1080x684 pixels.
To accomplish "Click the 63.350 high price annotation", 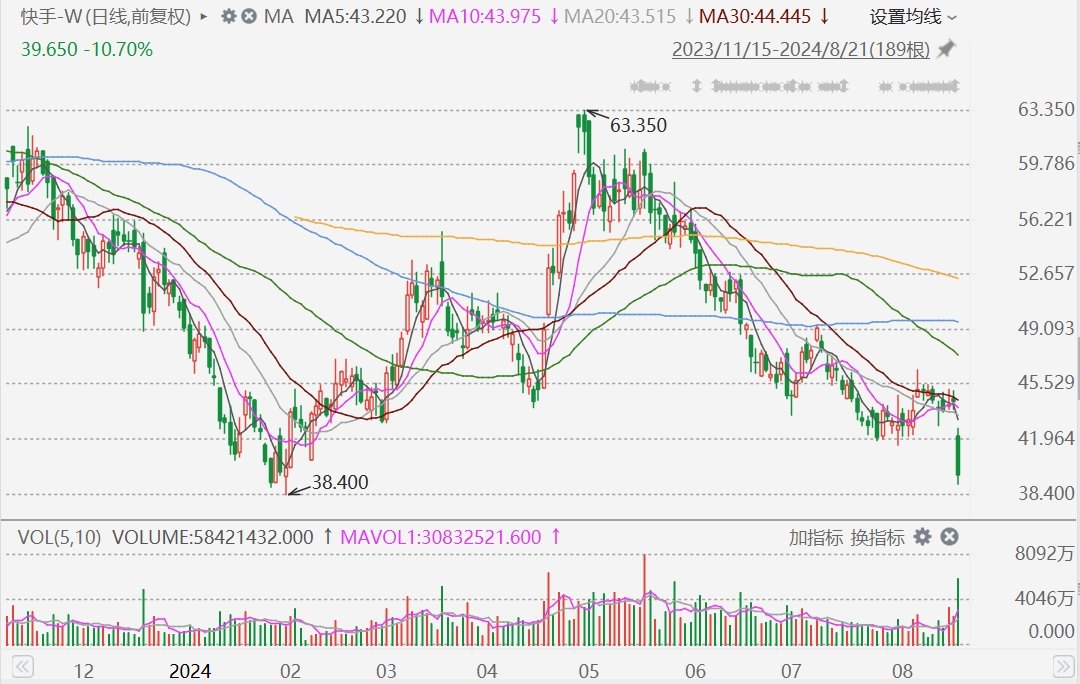I will pos(638,125).
